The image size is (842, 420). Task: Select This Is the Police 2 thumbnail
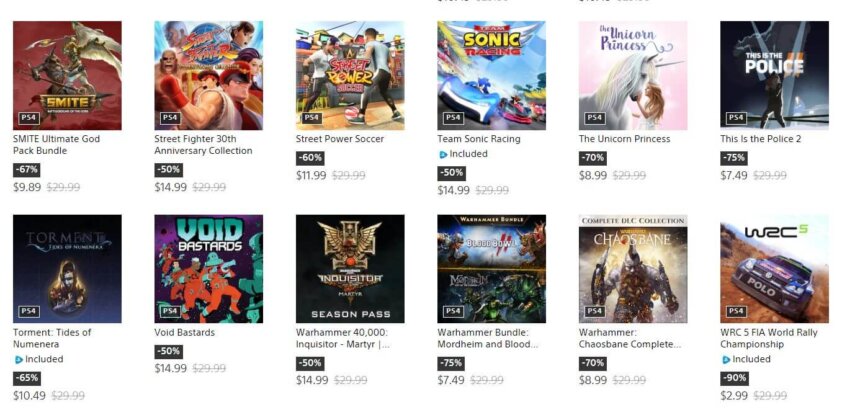pos(774,75)
